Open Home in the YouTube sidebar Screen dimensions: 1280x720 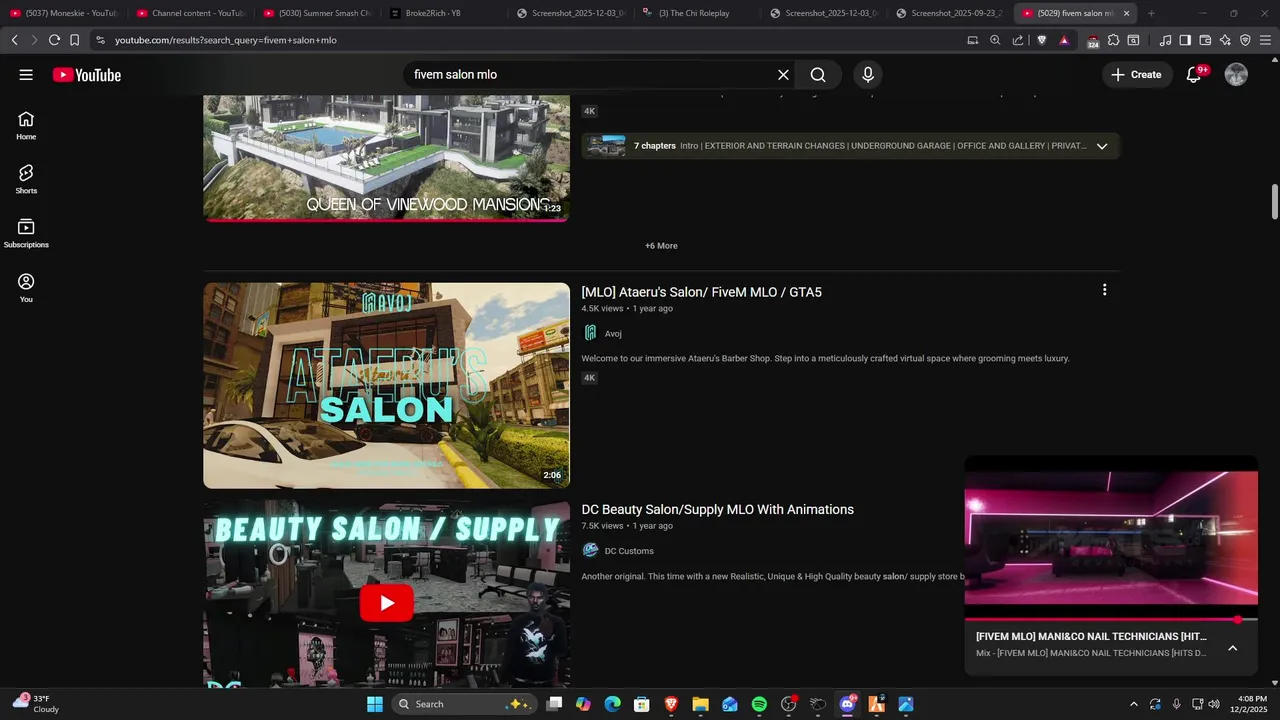26,125
